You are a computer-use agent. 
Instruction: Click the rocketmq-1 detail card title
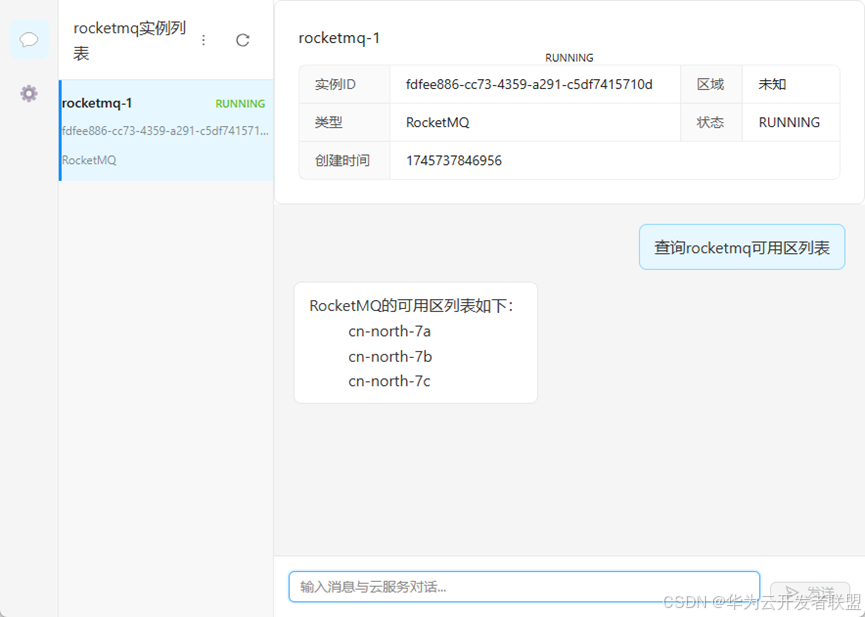click(339, 38)
